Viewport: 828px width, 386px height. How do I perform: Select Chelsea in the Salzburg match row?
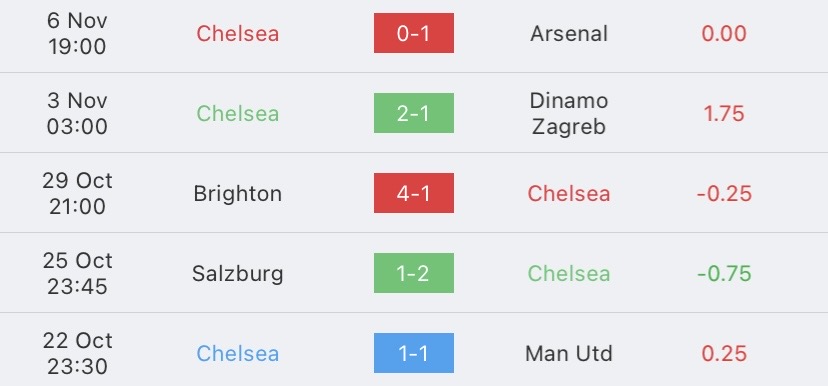(x=569, y=274)
